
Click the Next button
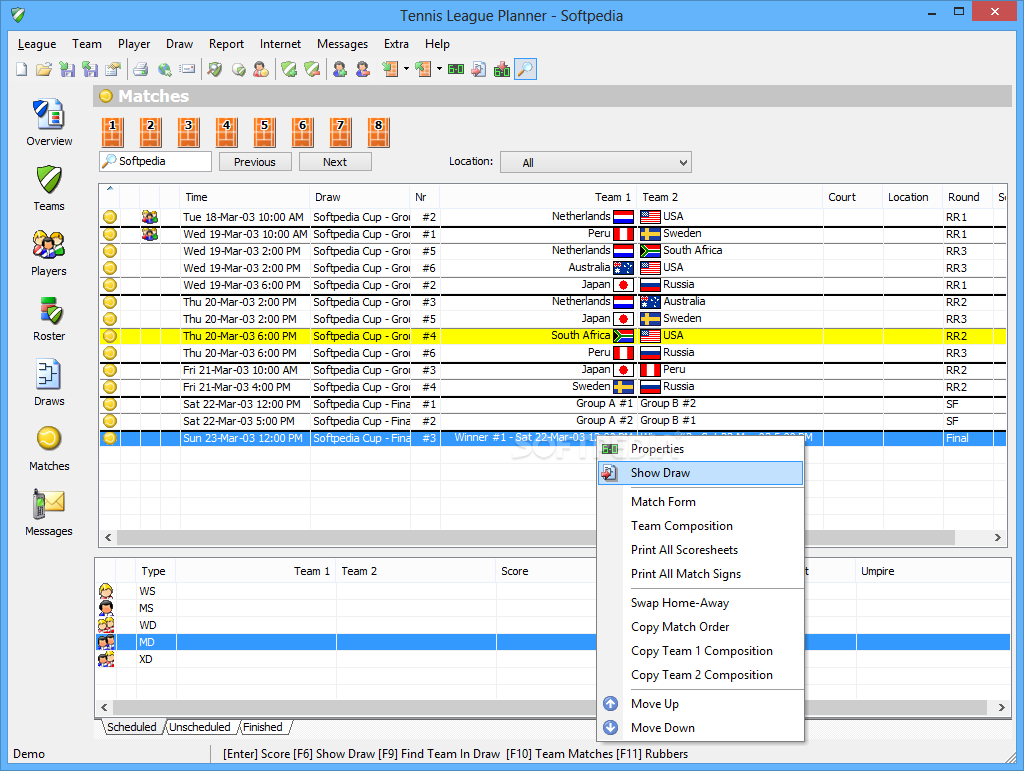coord(335,162)
